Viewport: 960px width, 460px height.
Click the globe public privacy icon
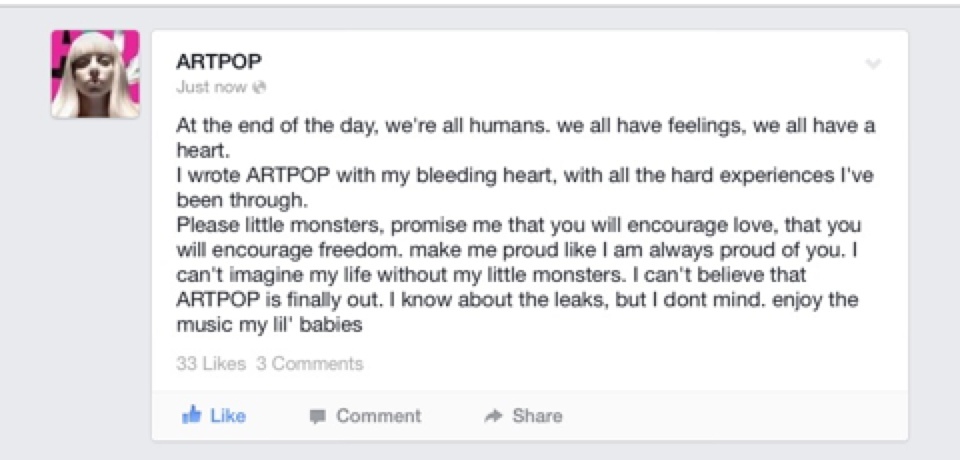pyautogui.click(x=260, y=88)
